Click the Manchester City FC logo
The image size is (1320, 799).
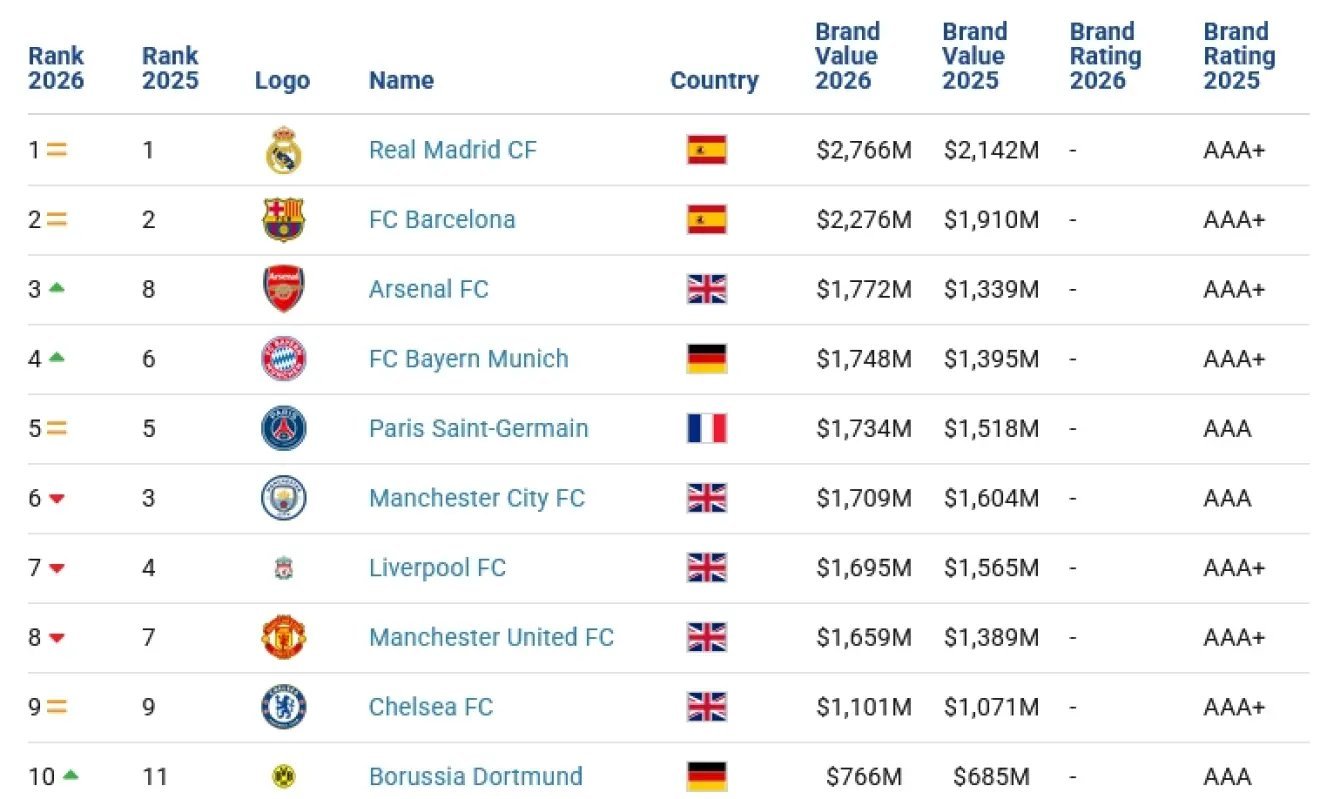pyautogui.click(x=283, y=498)
